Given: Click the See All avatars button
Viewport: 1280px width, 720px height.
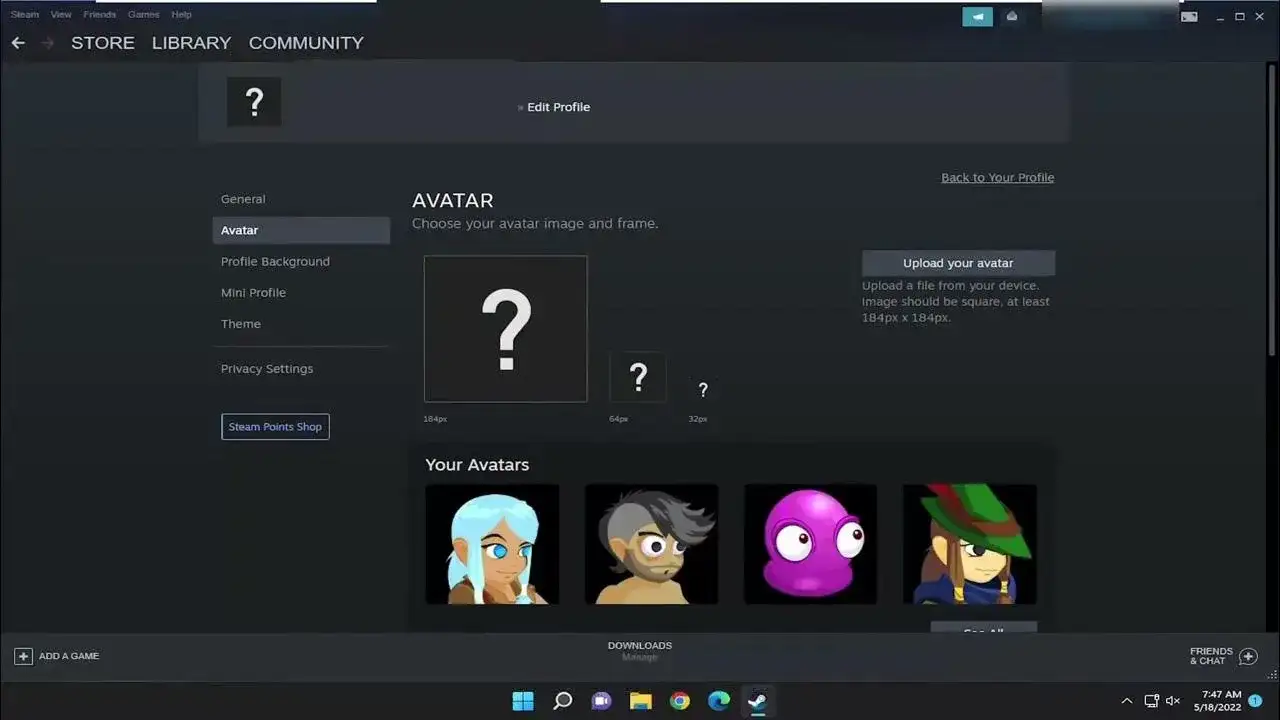Looking at the screenshot, I should pos(983,630).
